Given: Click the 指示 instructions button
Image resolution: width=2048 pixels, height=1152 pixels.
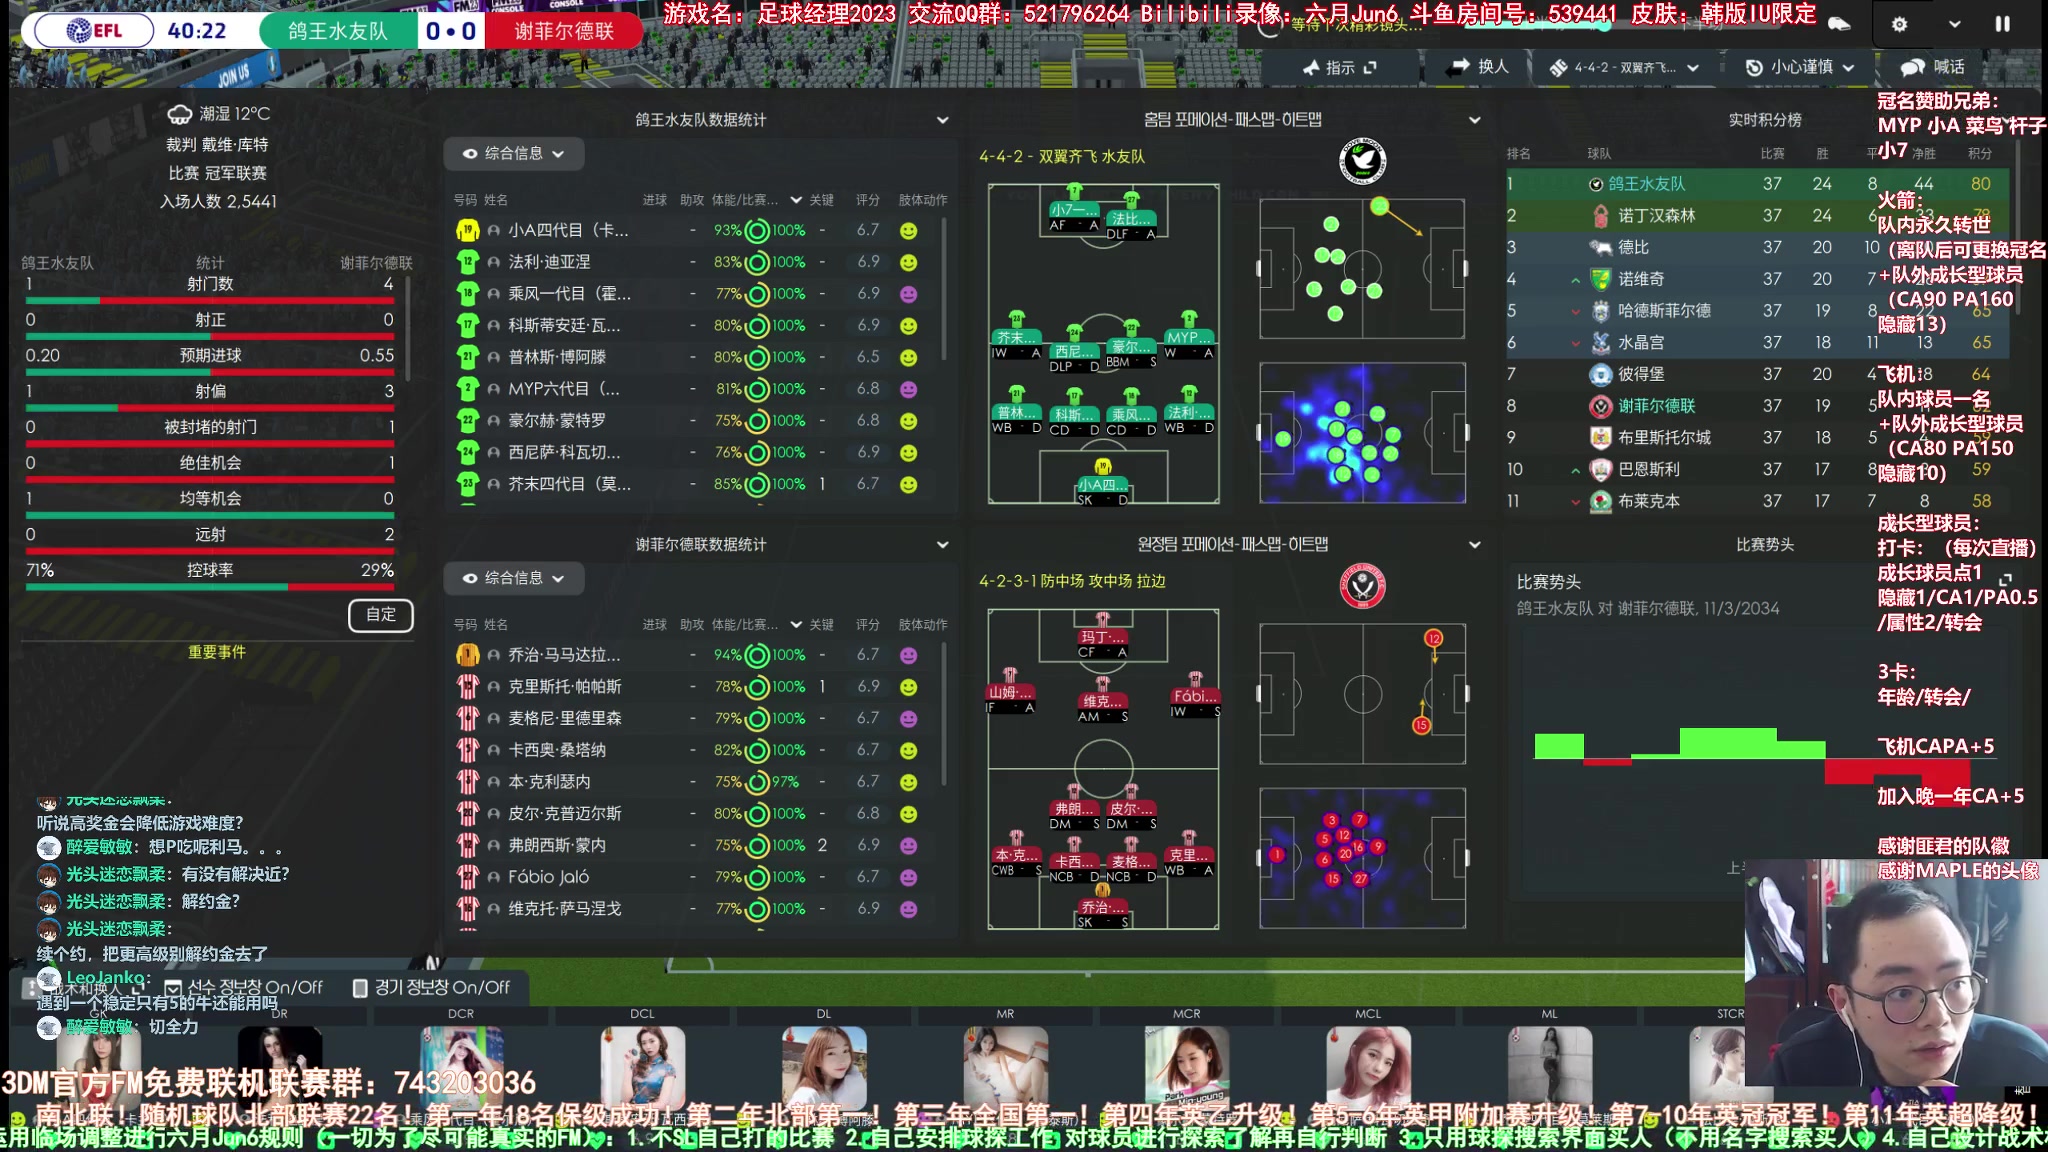Looking at the screenshot, I should (1340, 67).
